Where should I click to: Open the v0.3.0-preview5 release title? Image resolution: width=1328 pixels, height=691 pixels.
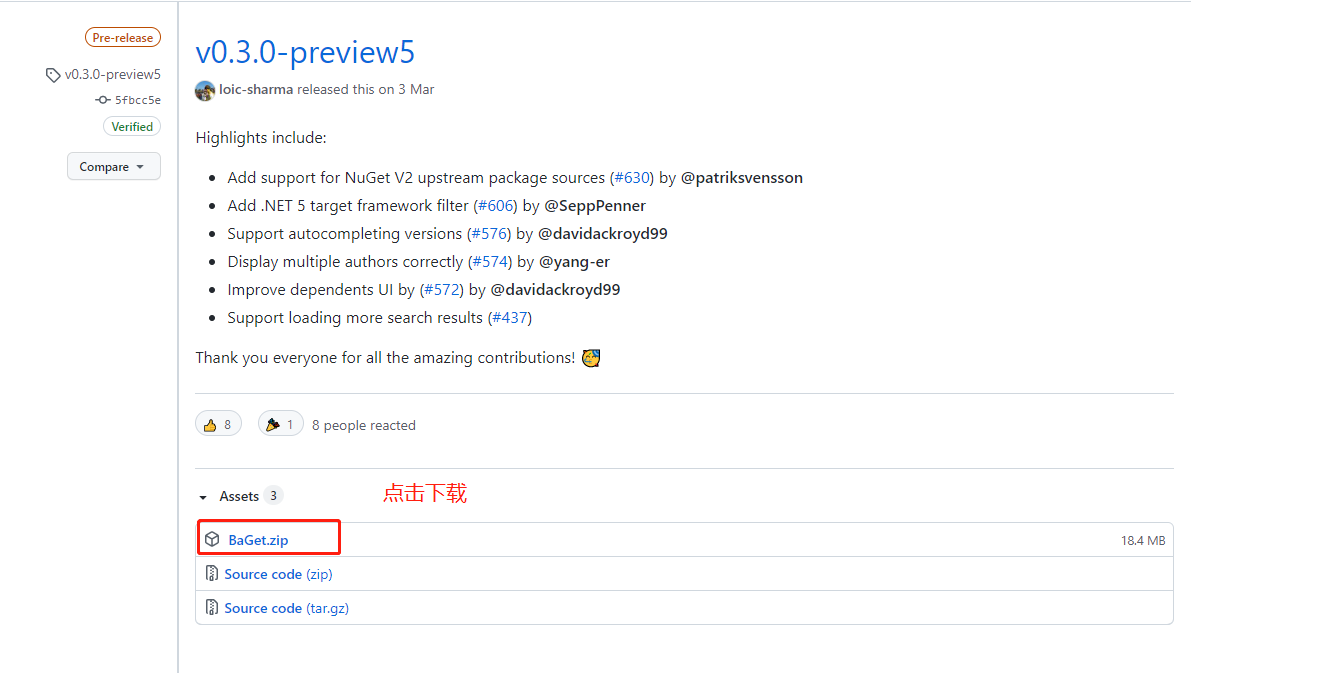(305, 52)
